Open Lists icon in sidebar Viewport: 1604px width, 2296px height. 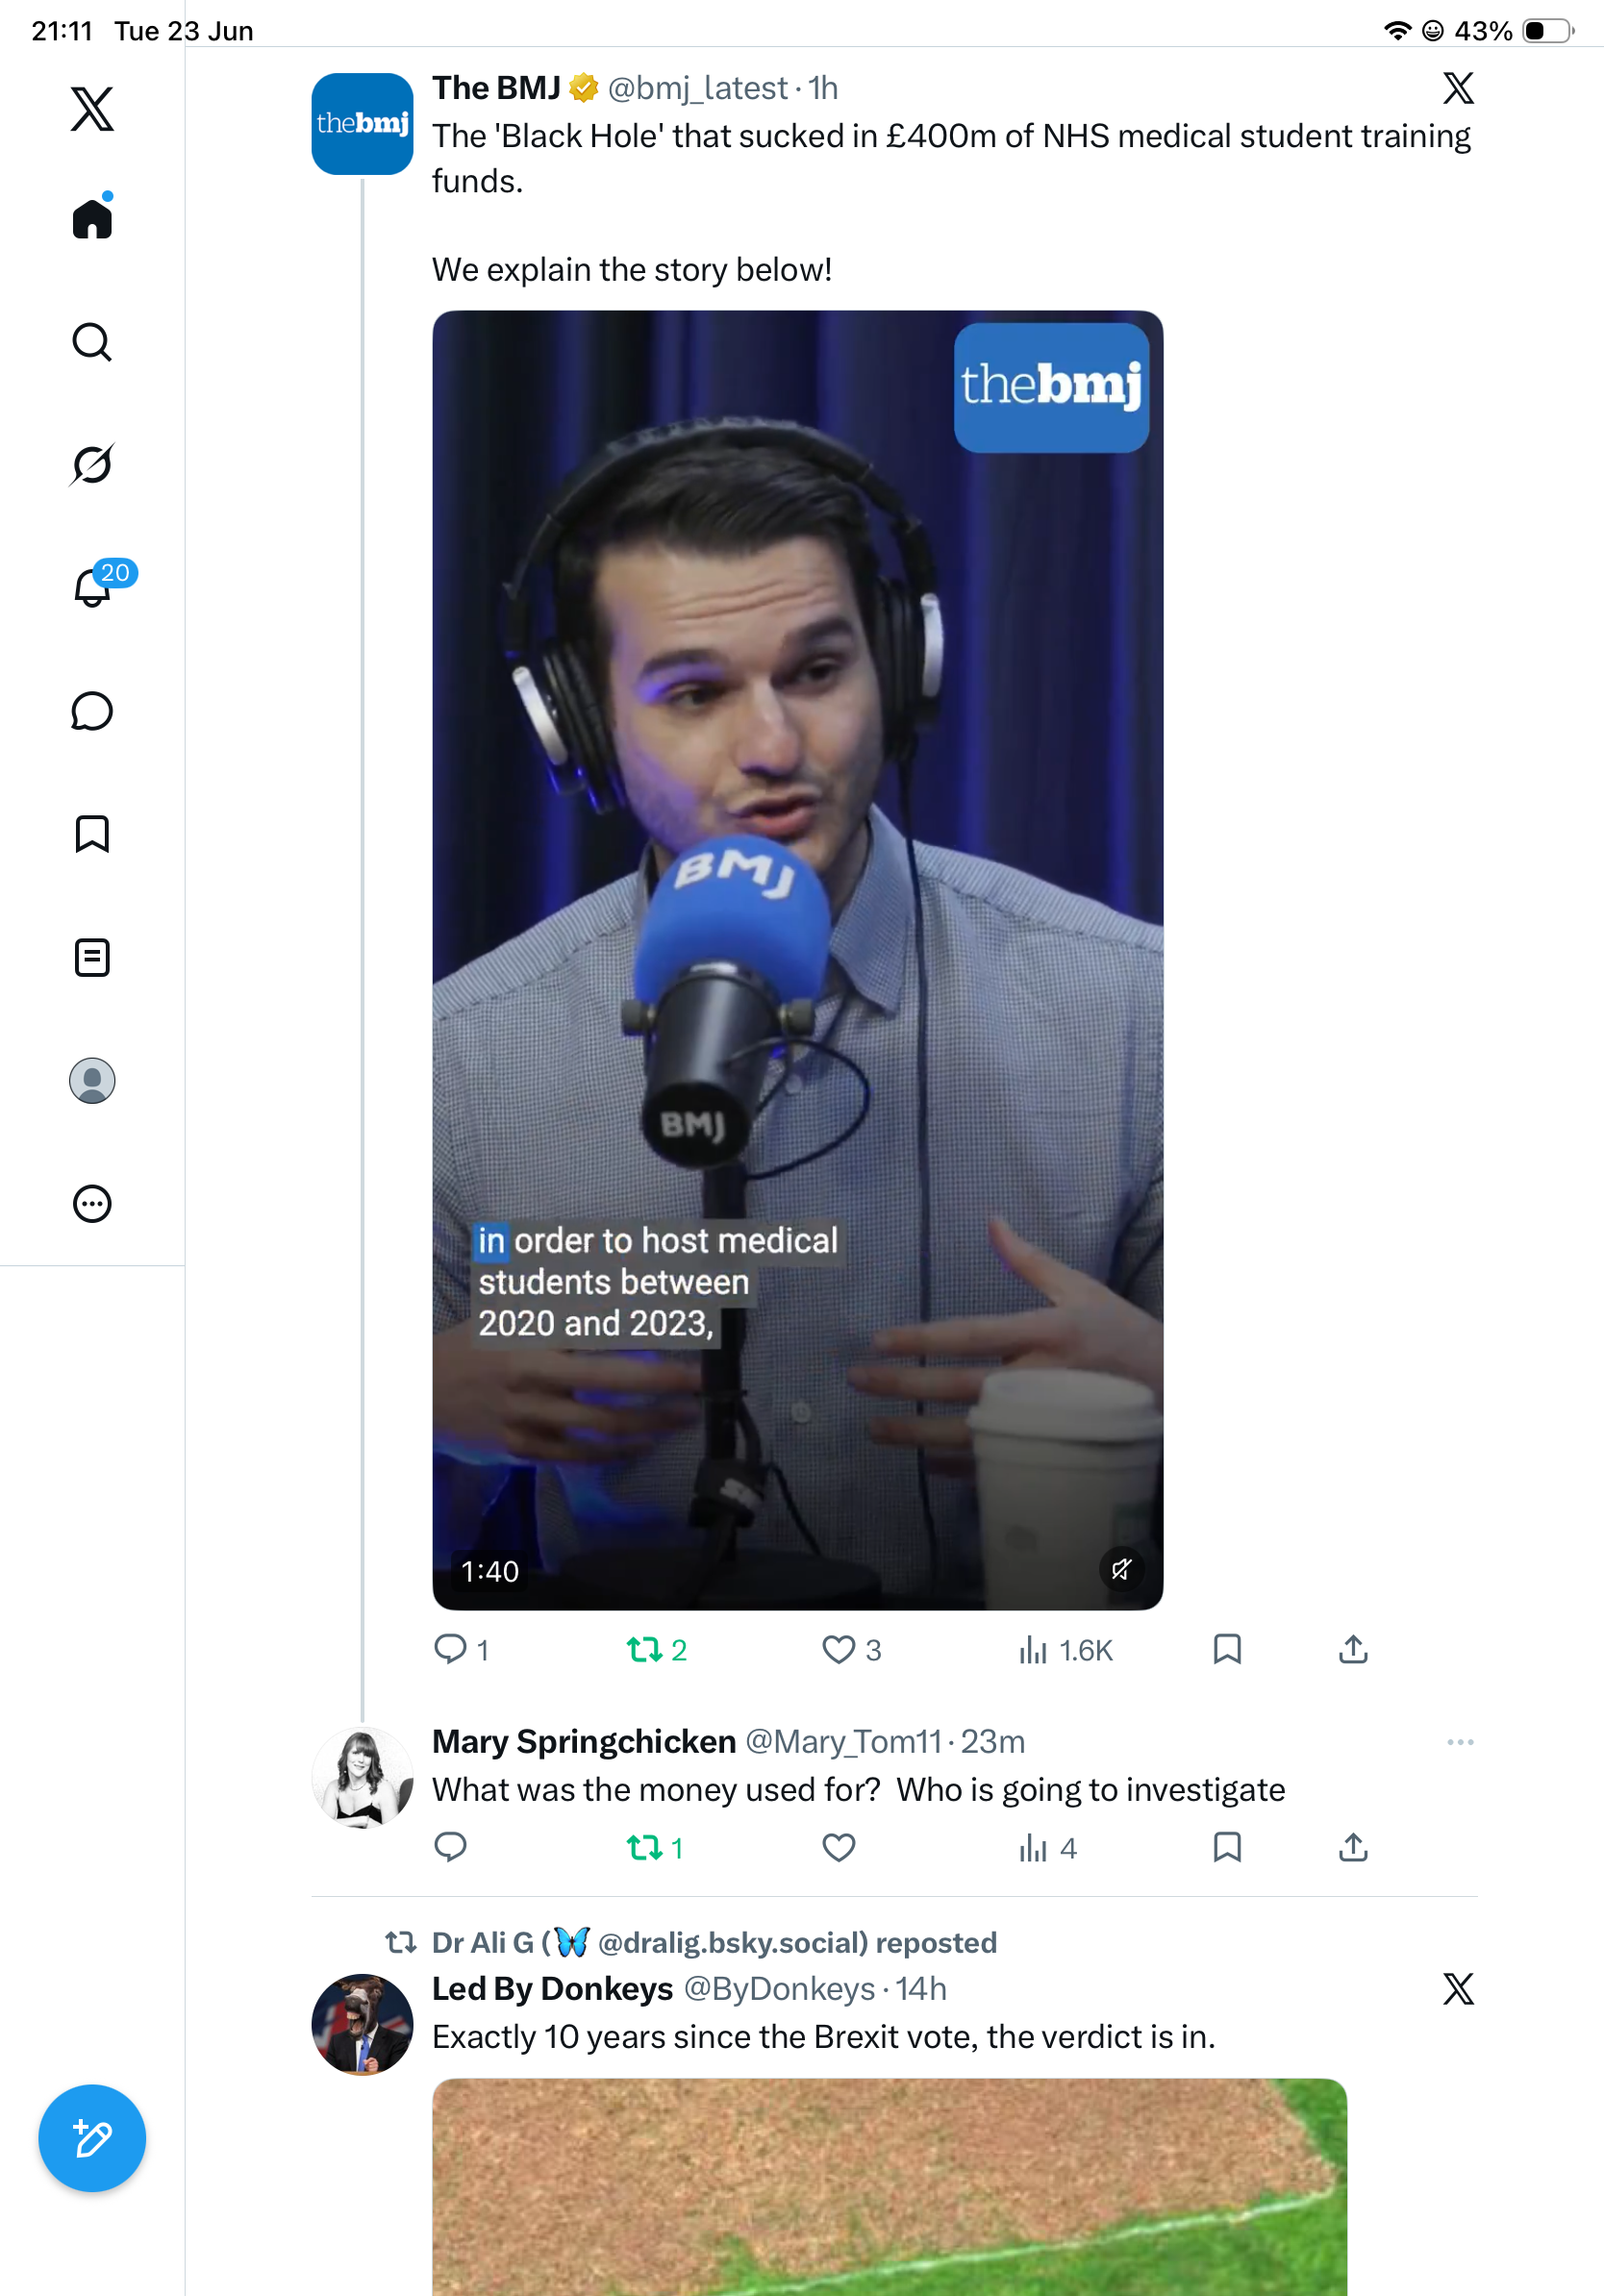pyautogui.click(x=92, y=957)
